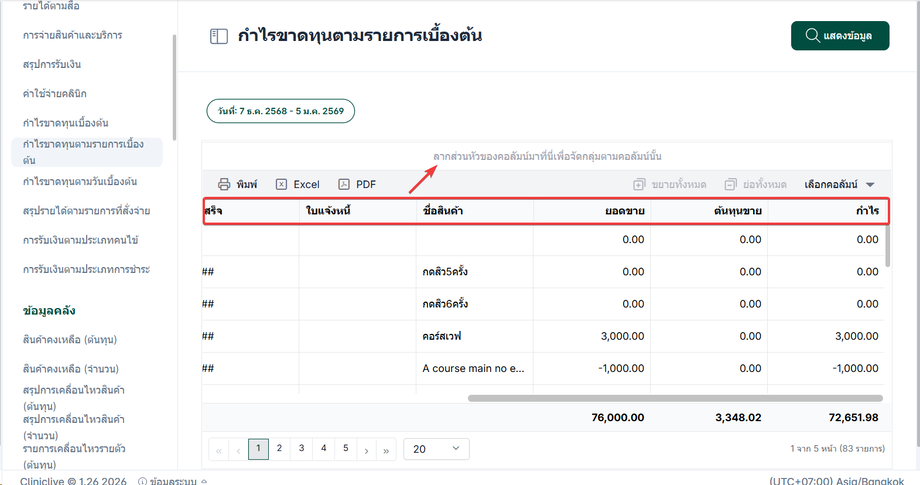The width and height of the screenshot is (920, 485).
Task: Open กำไรขาดทุนตามวันเบื้องต้น report in sidebar
Action: click(80, 181)
